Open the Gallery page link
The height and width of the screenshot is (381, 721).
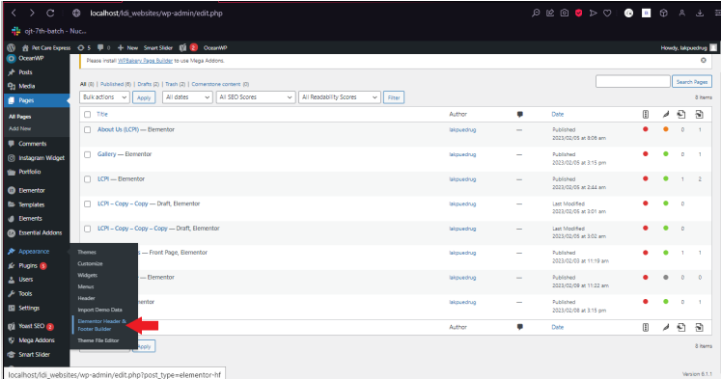(x=107, y=154)
